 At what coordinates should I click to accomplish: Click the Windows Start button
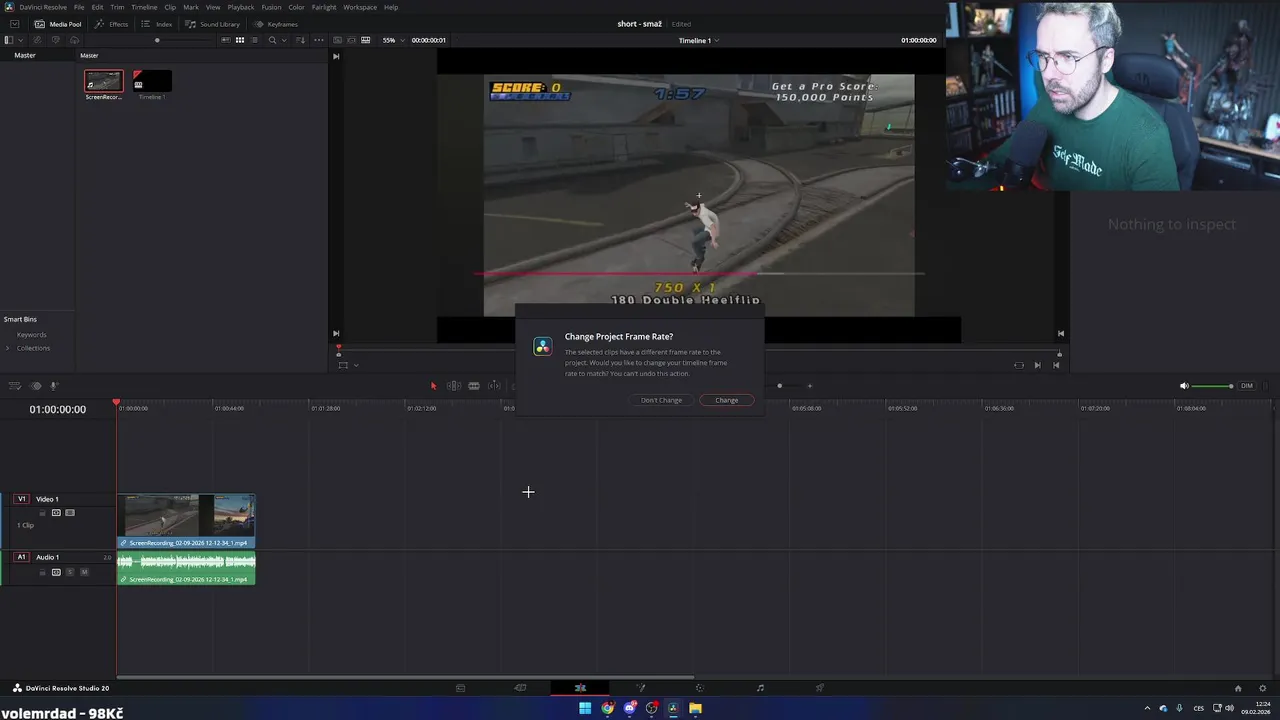click(x=585, y=708)
